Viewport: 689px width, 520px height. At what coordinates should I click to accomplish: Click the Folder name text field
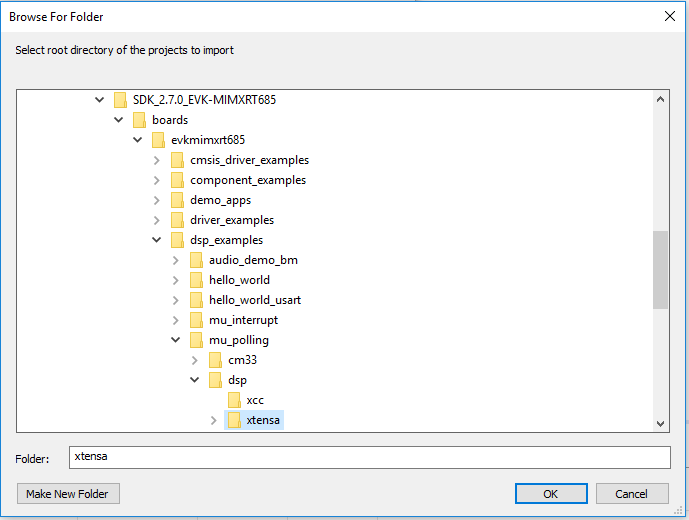click(x=369, y=457)
